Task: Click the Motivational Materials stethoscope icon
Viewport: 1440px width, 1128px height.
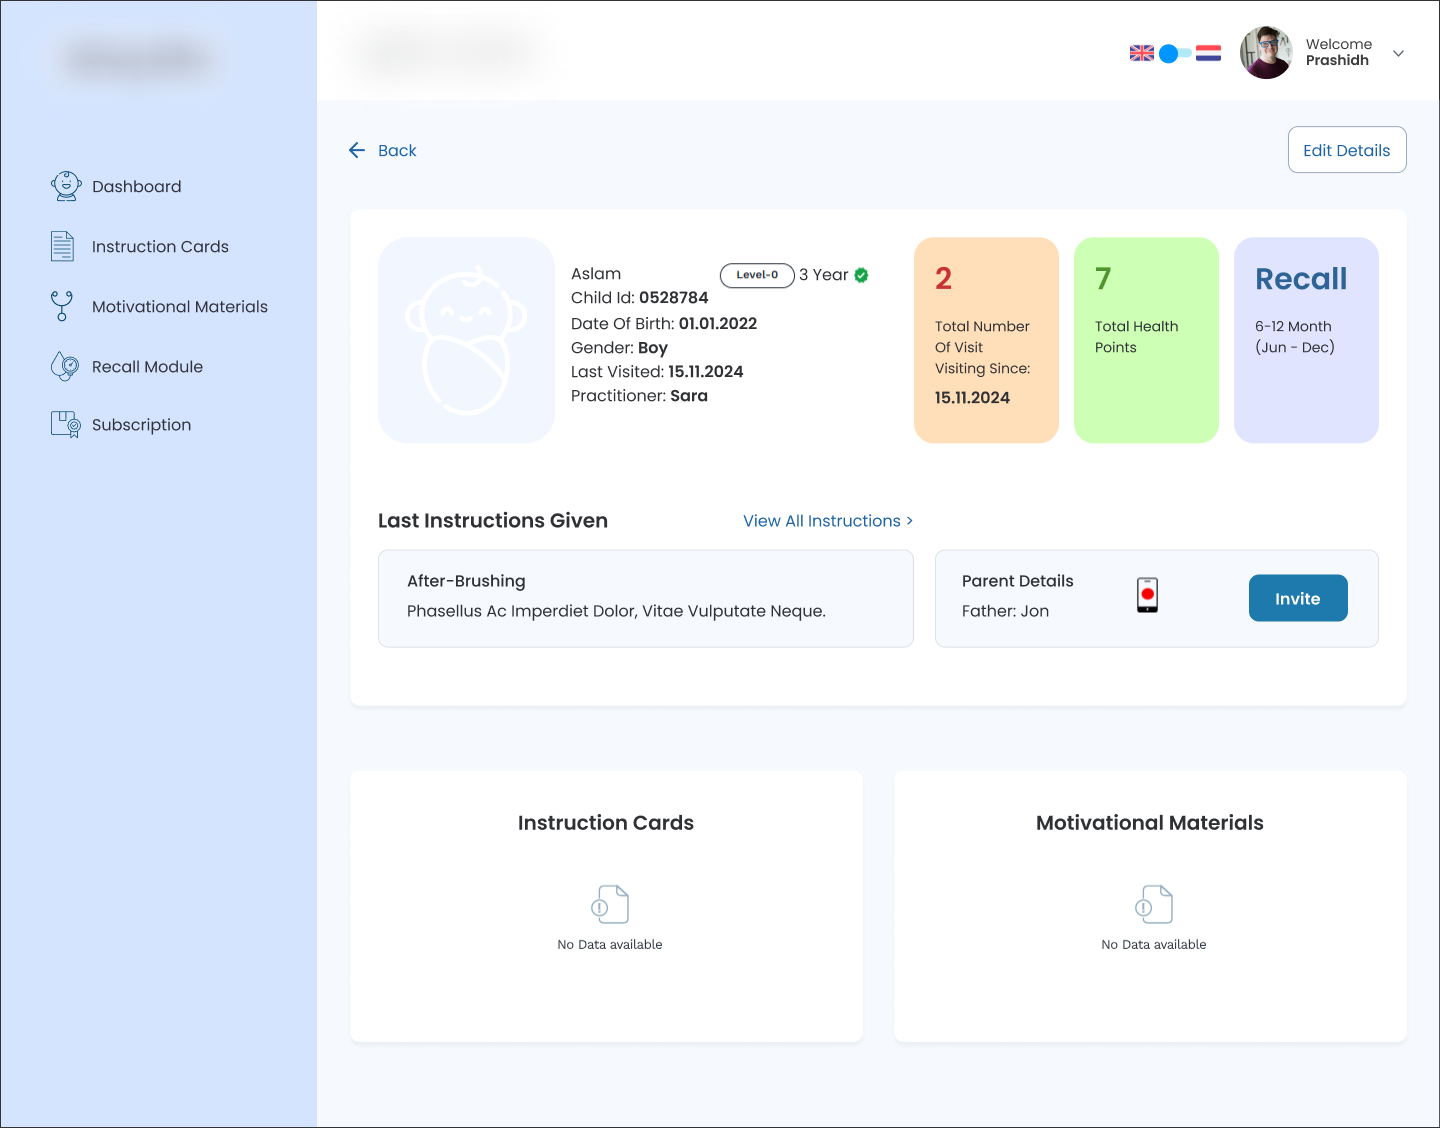Action: click(x=62, y=306)
